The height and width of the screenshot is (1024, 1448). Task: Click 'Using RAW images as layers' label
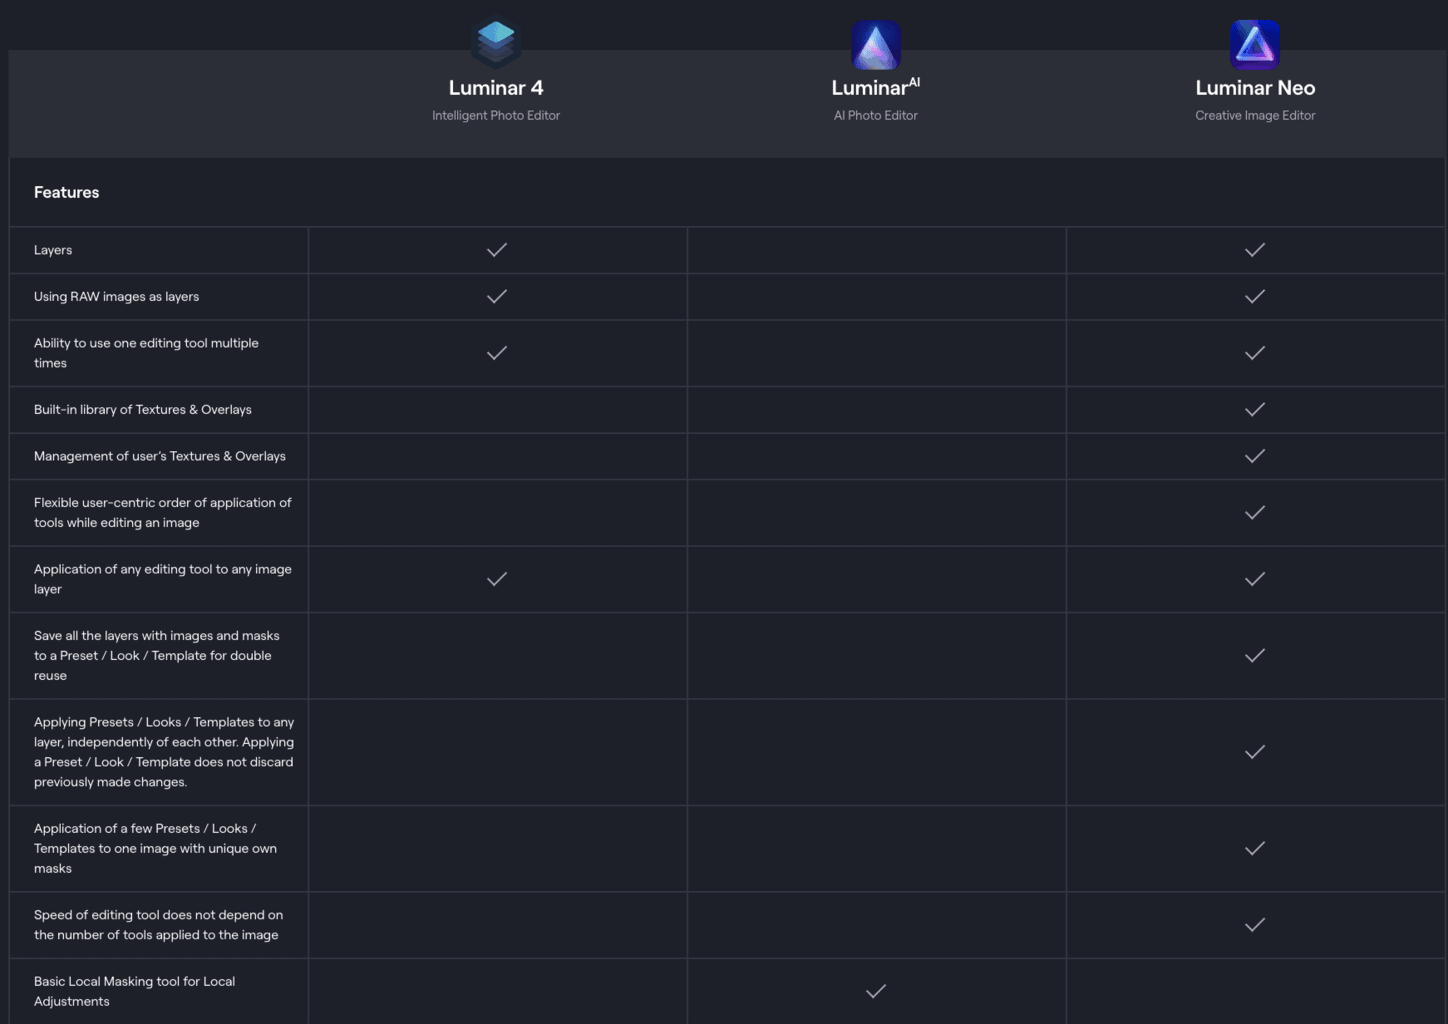pyautogui.click(x=116, y=297)
